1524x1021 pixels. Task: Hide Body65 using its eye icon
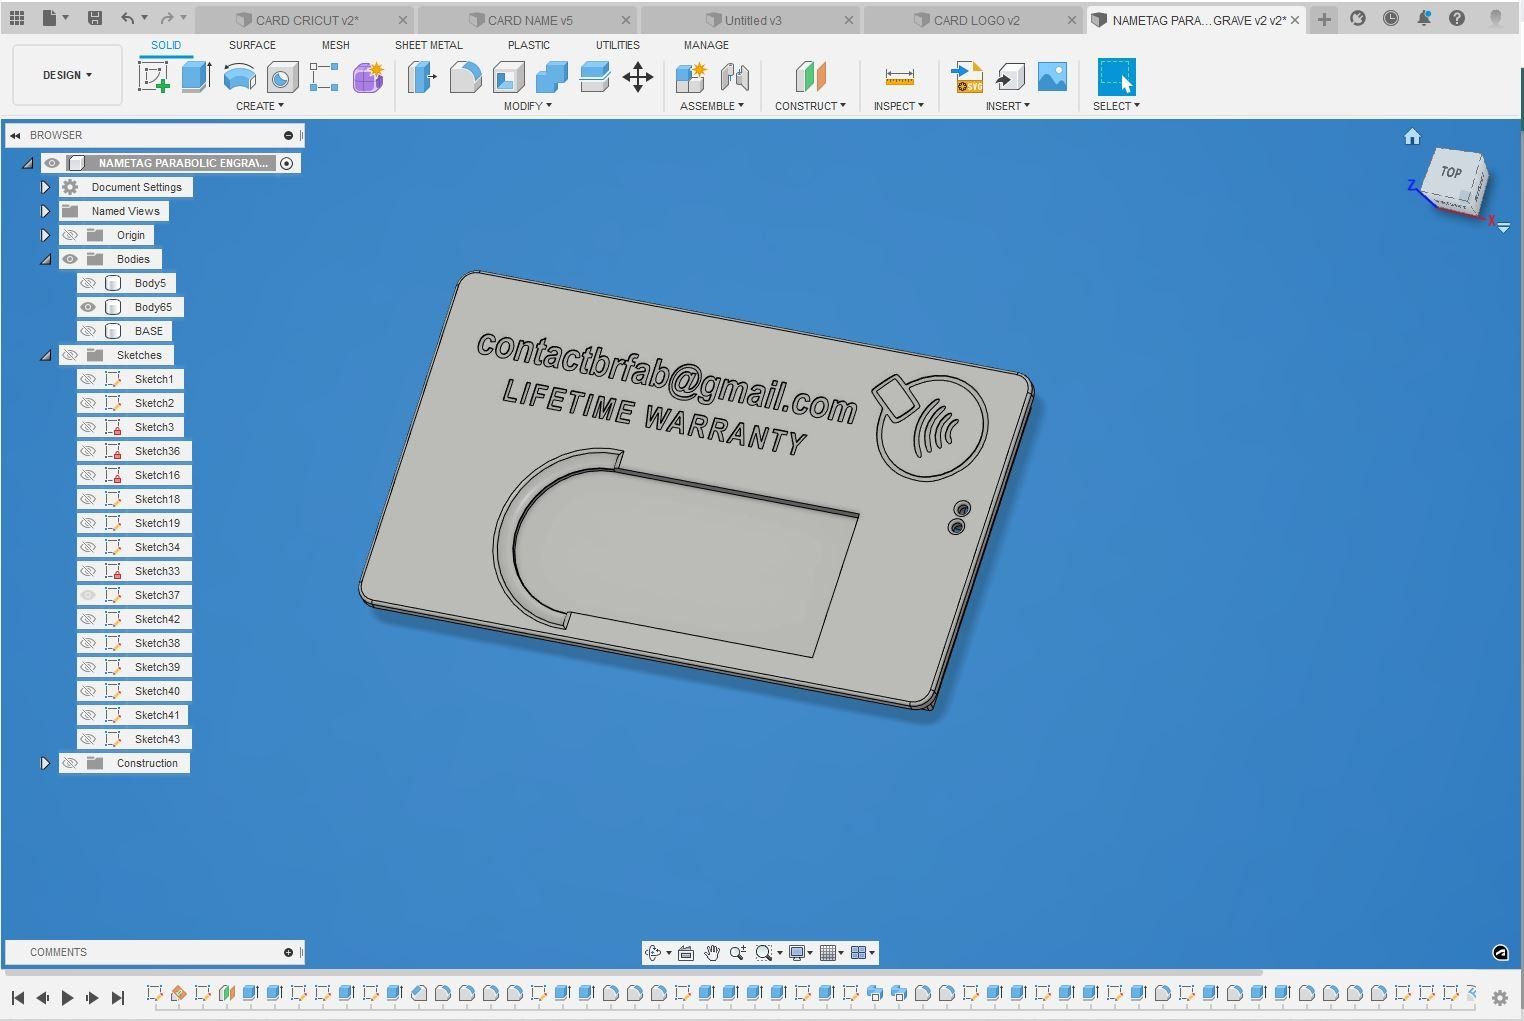(88, 307)
